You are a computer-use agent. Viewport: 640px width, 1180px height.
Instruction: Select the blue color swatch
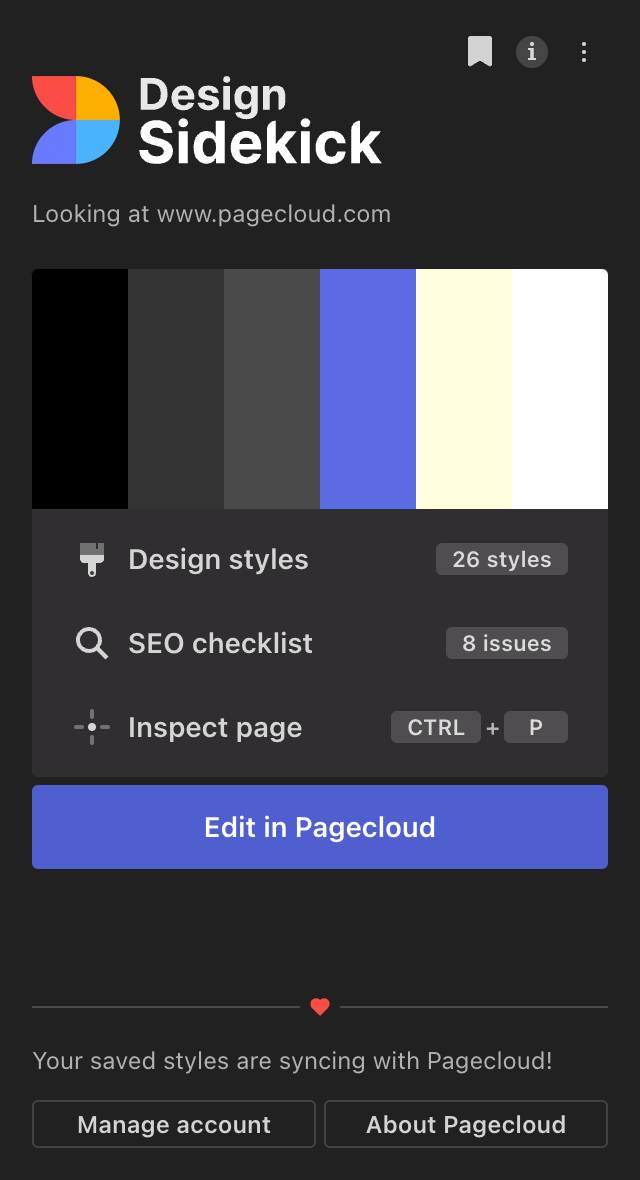(x=368, y=389)
